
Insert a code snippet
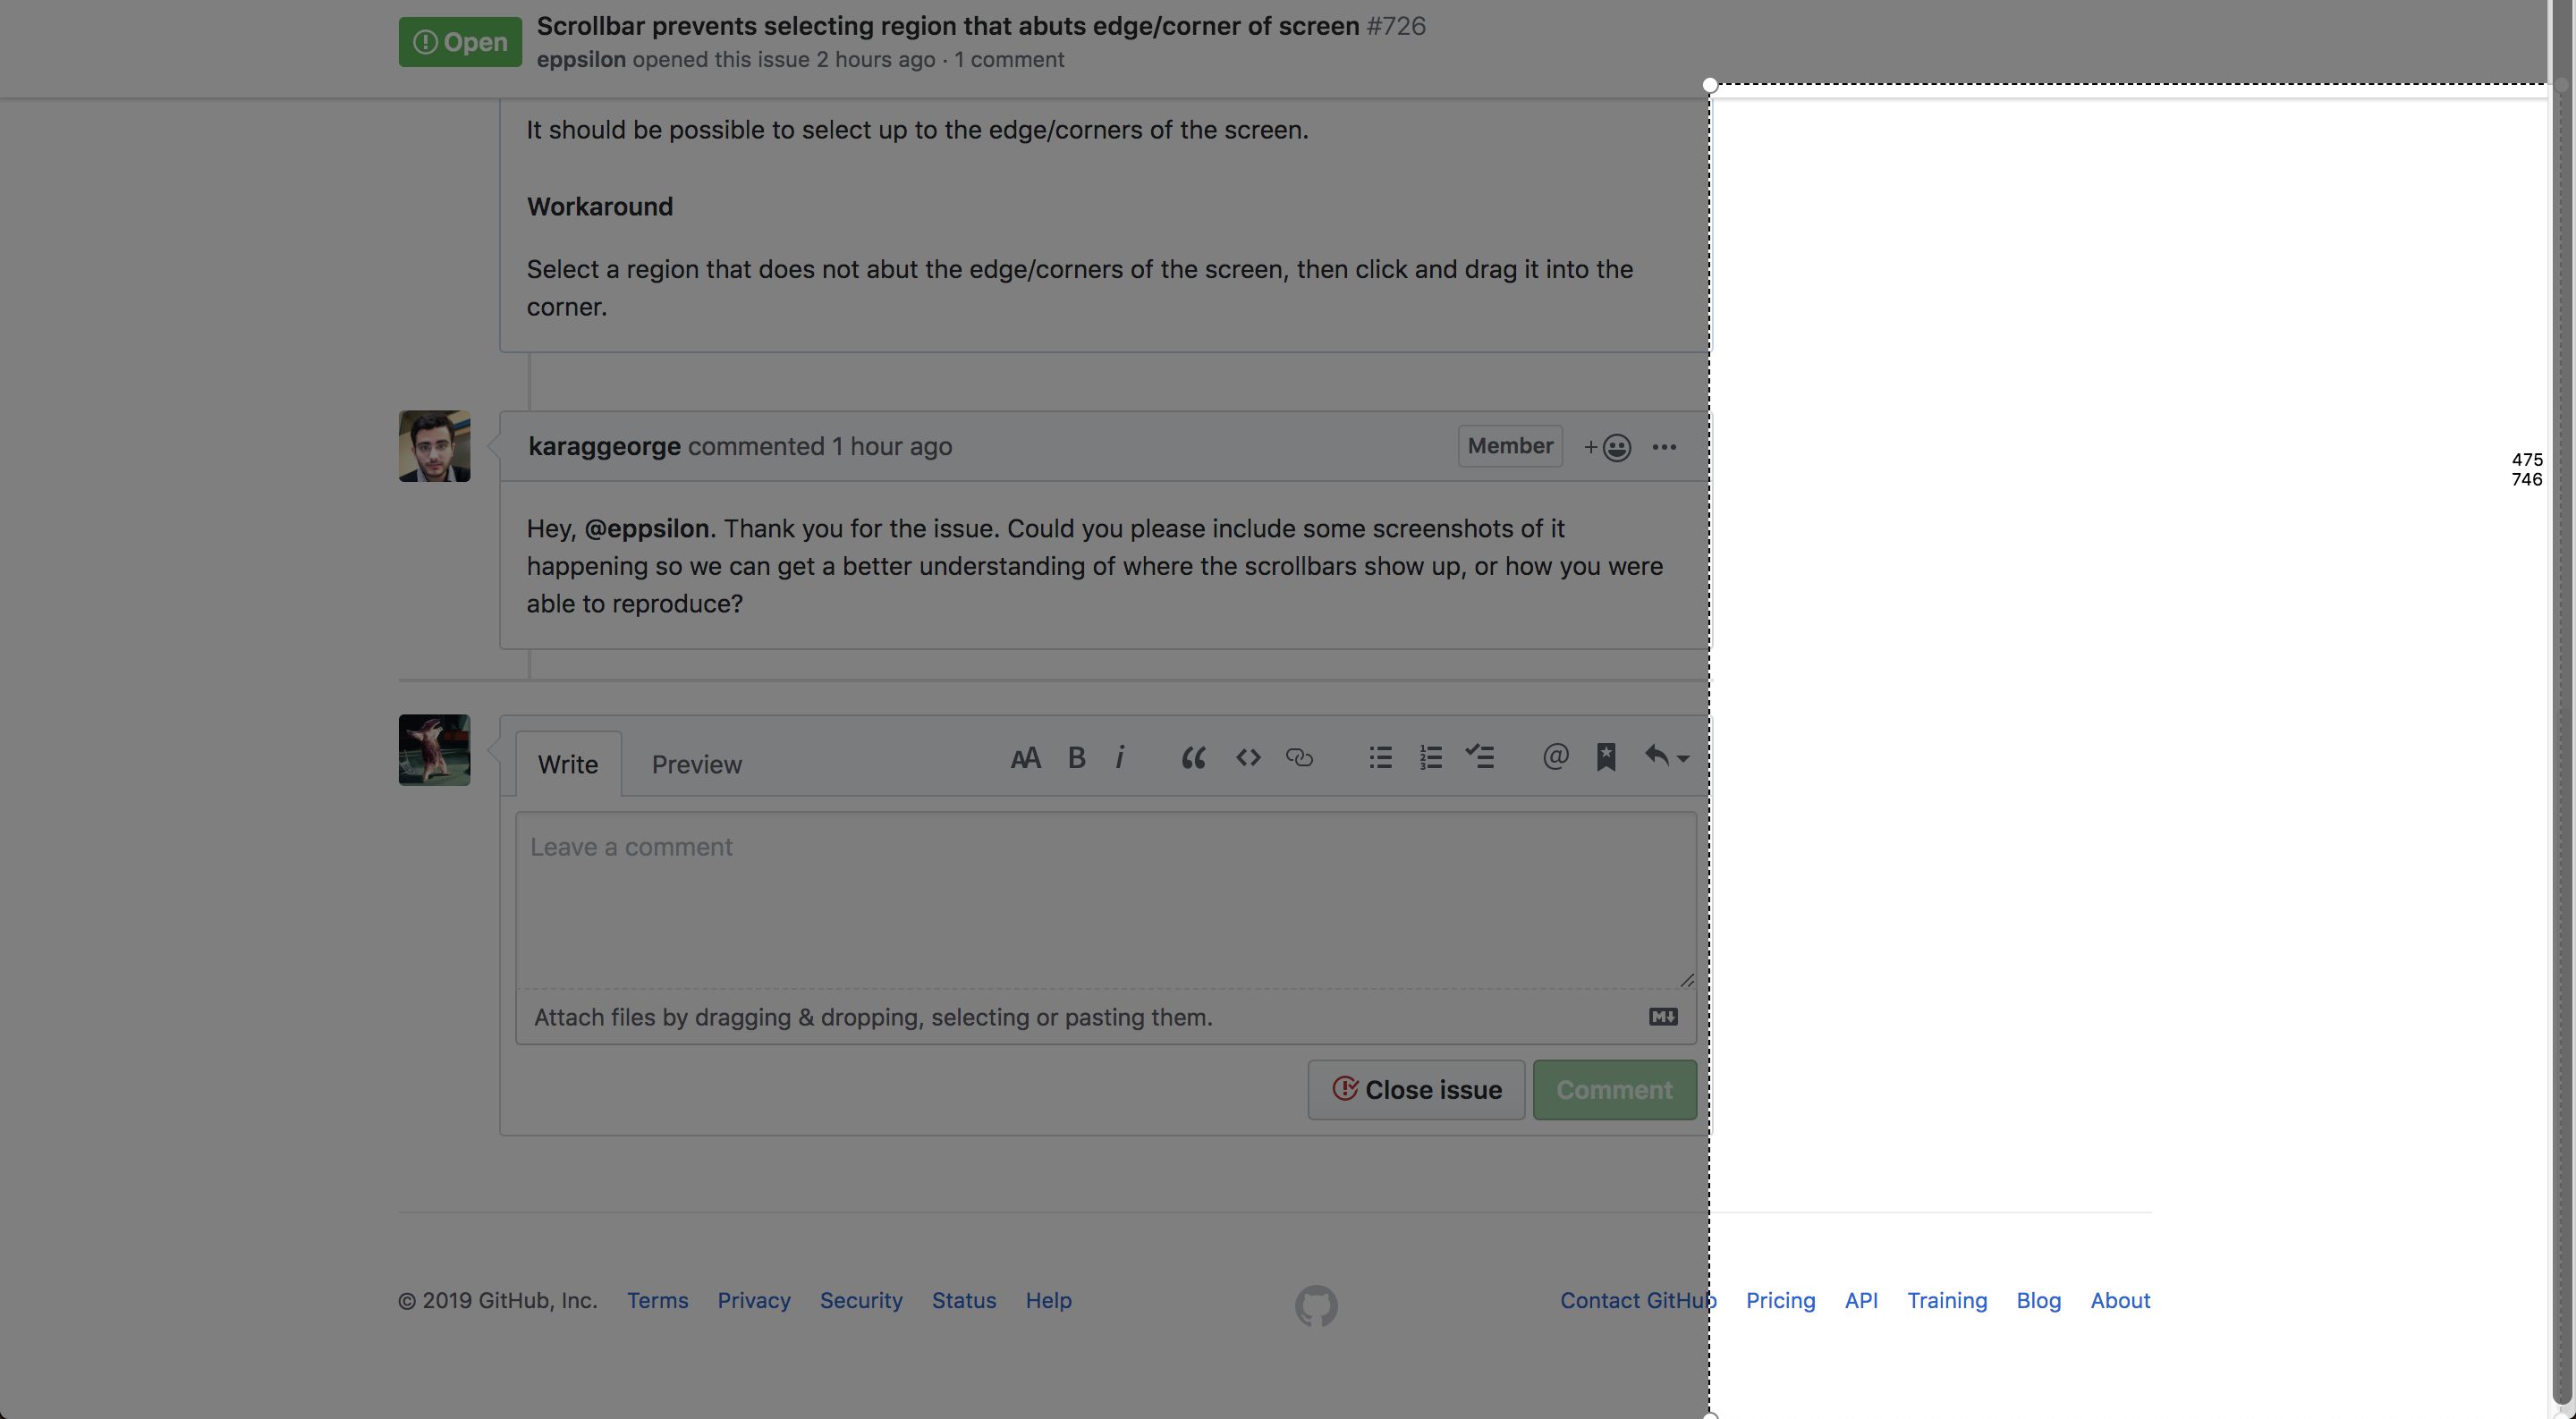coord(1247,757)
